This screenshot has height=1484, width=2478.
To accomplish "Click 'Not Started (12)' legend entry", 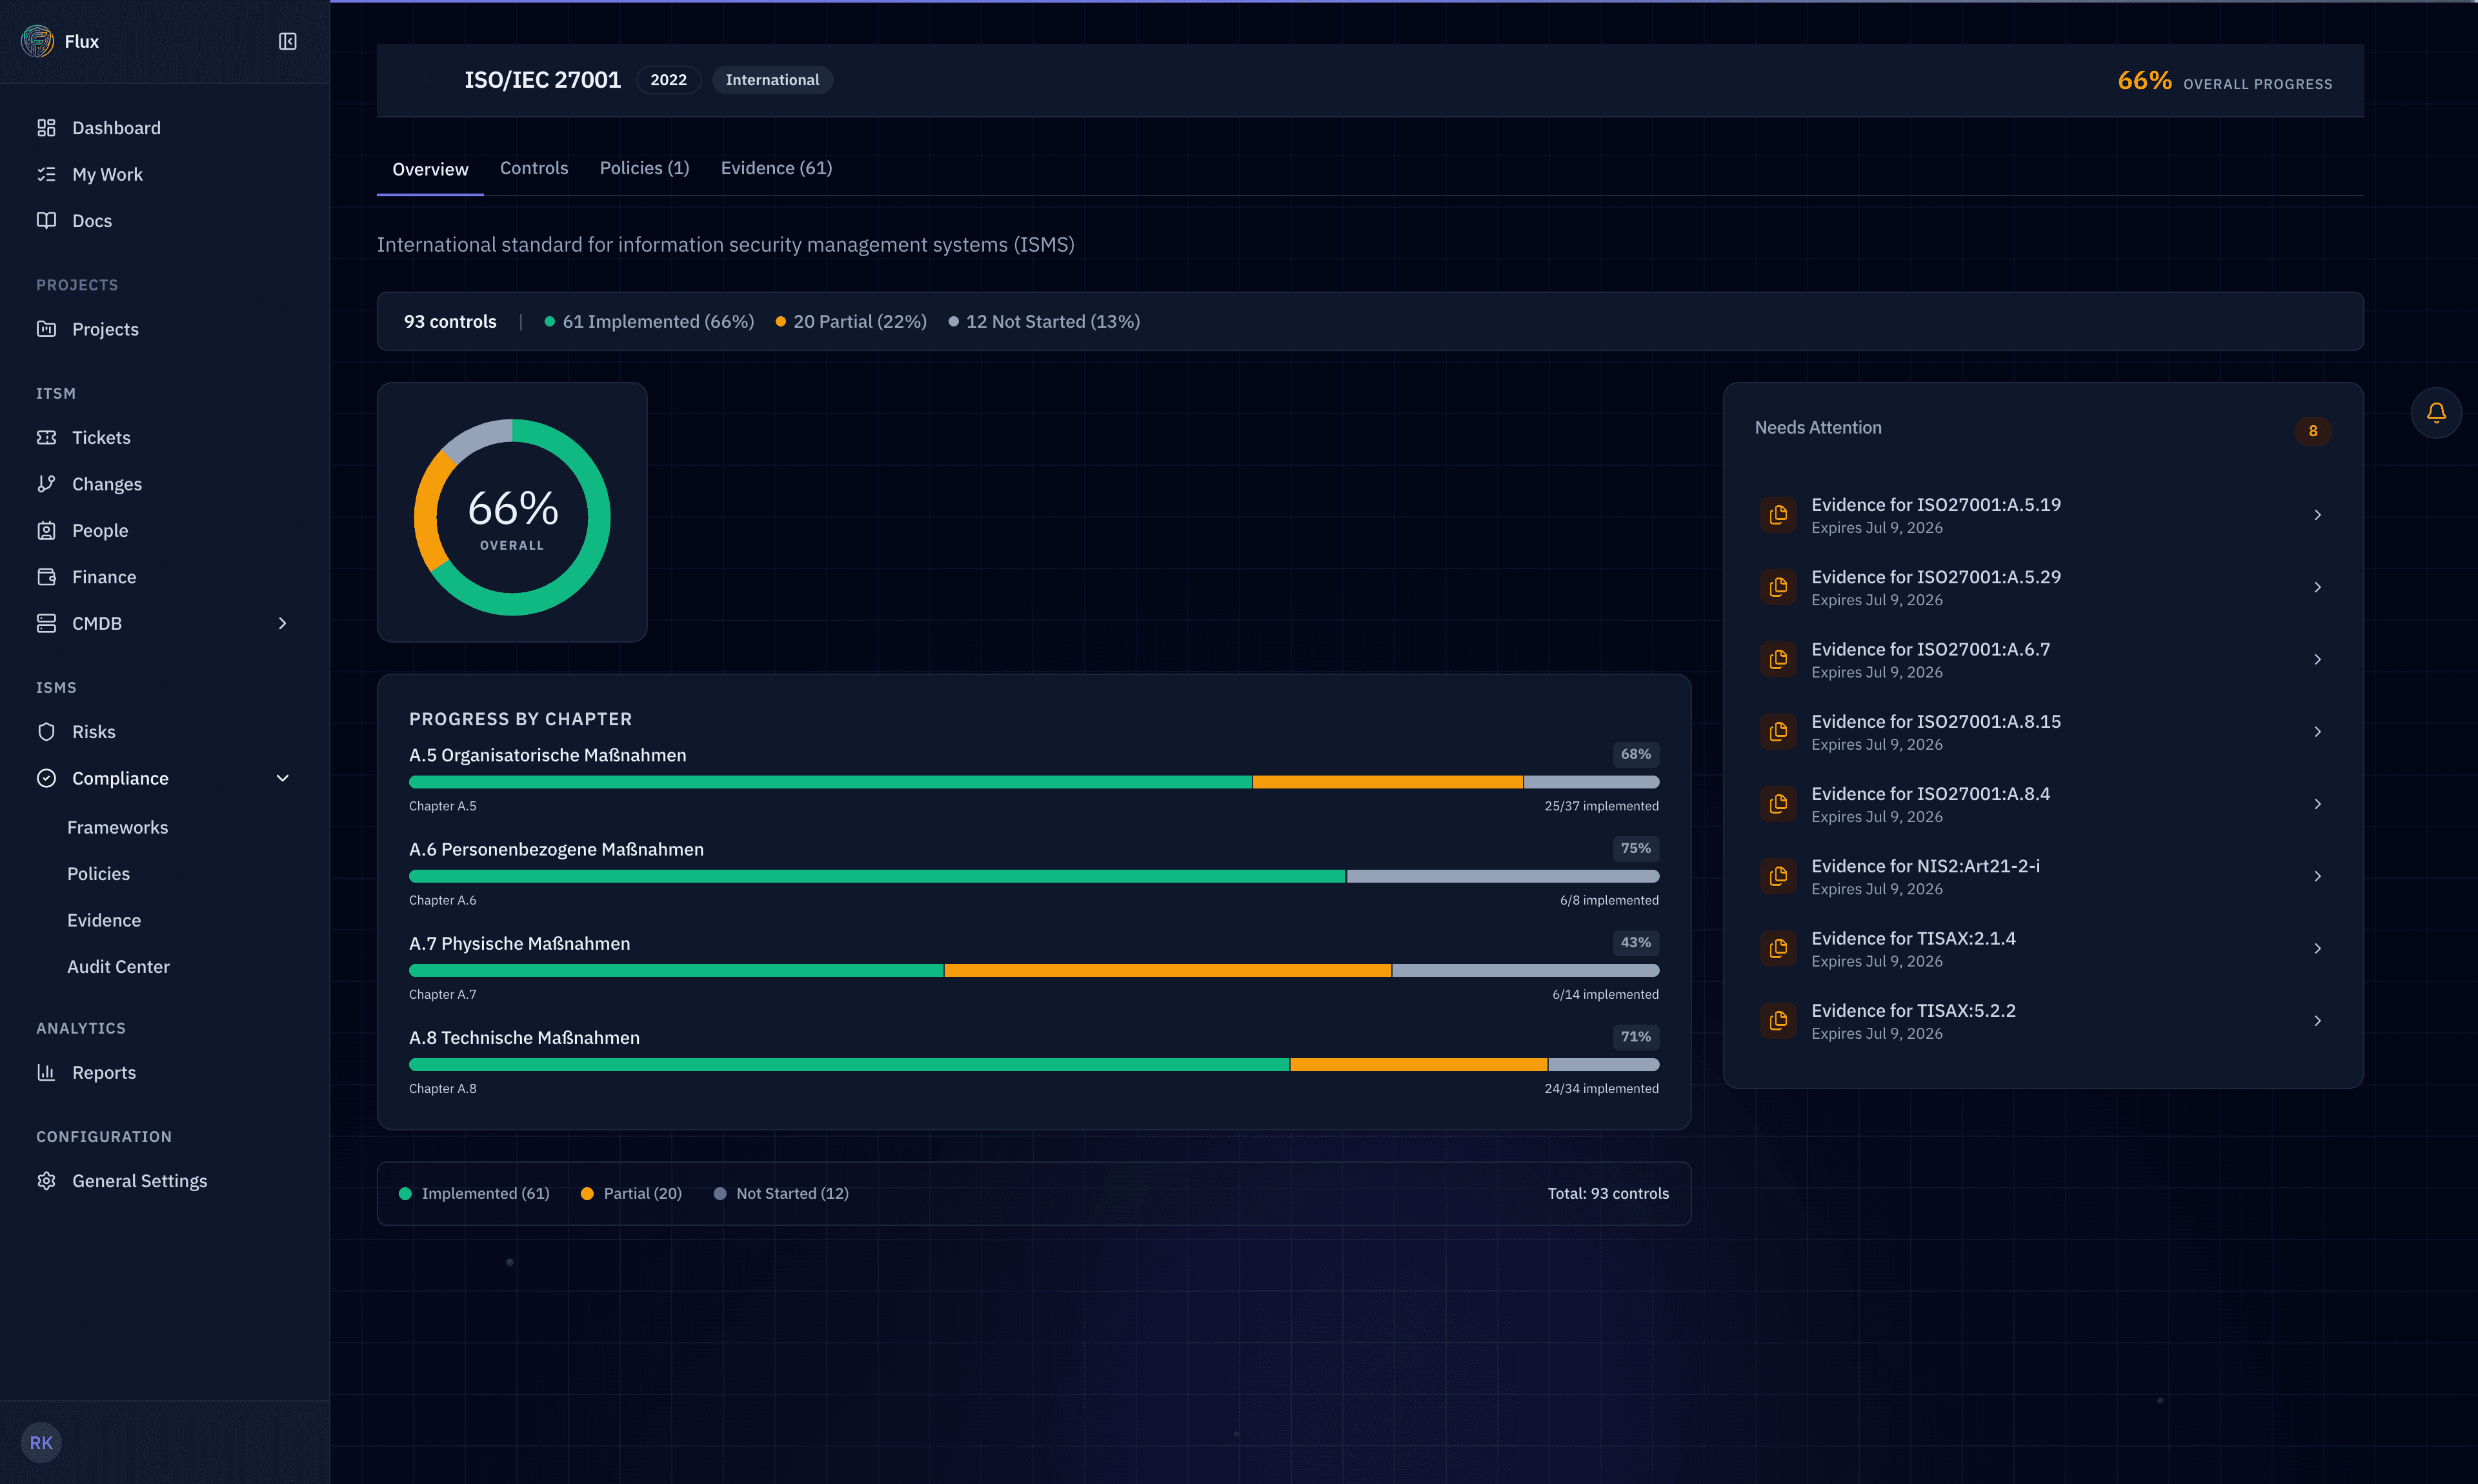I will click(781, 1193).
